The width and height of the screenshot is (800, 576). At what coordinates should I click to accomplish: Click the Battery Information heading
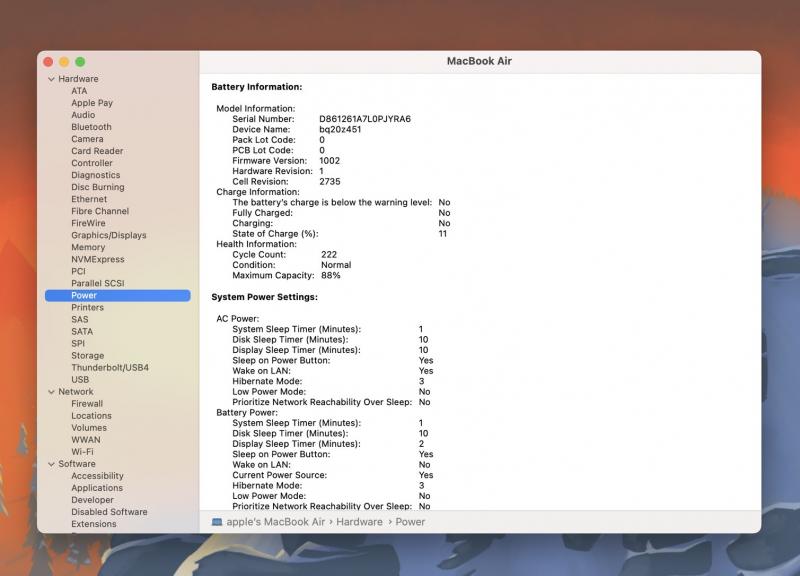pos(257,87)
